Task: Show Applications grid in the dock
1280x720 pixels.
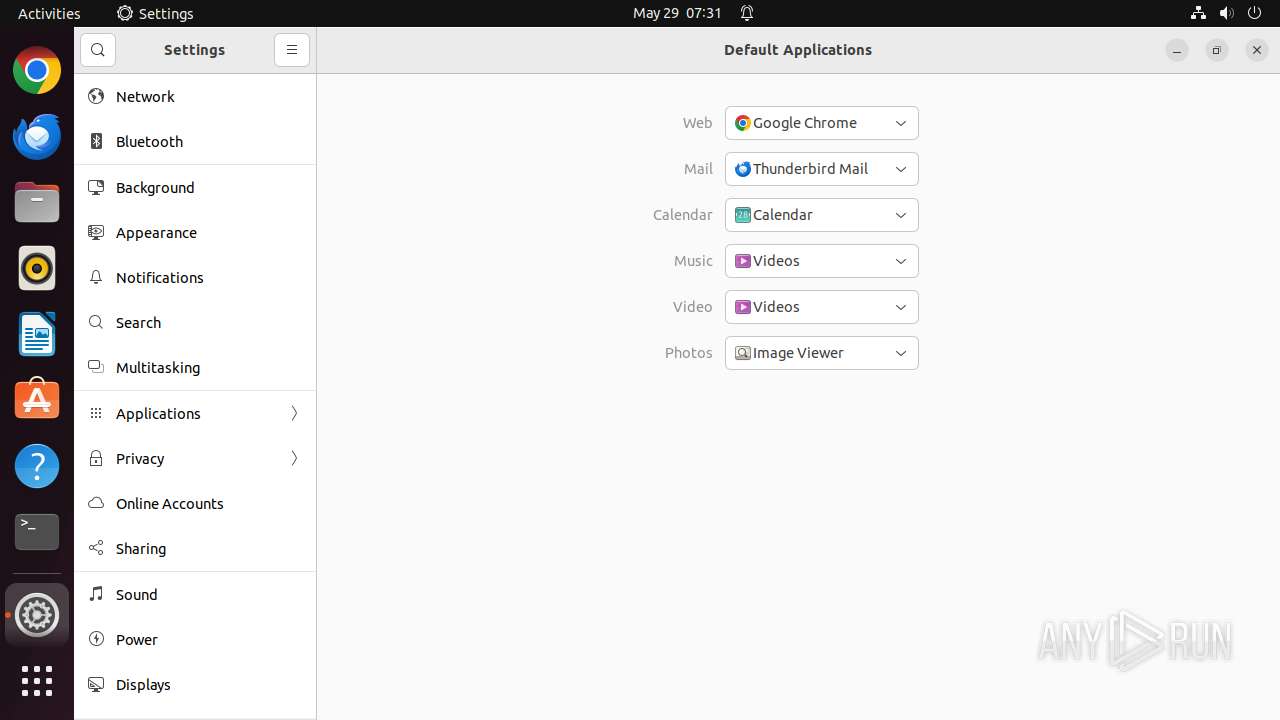Action: pos(37,681)
